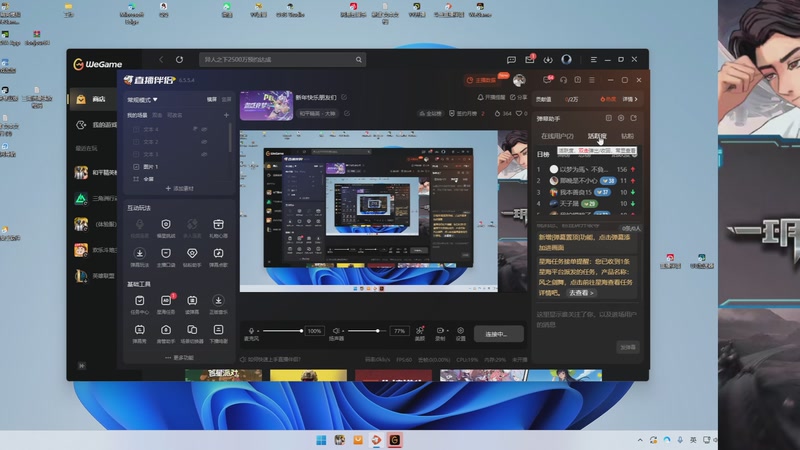Click the 分享 share button
The image size is (800, 450).
[x=518, y=97]
